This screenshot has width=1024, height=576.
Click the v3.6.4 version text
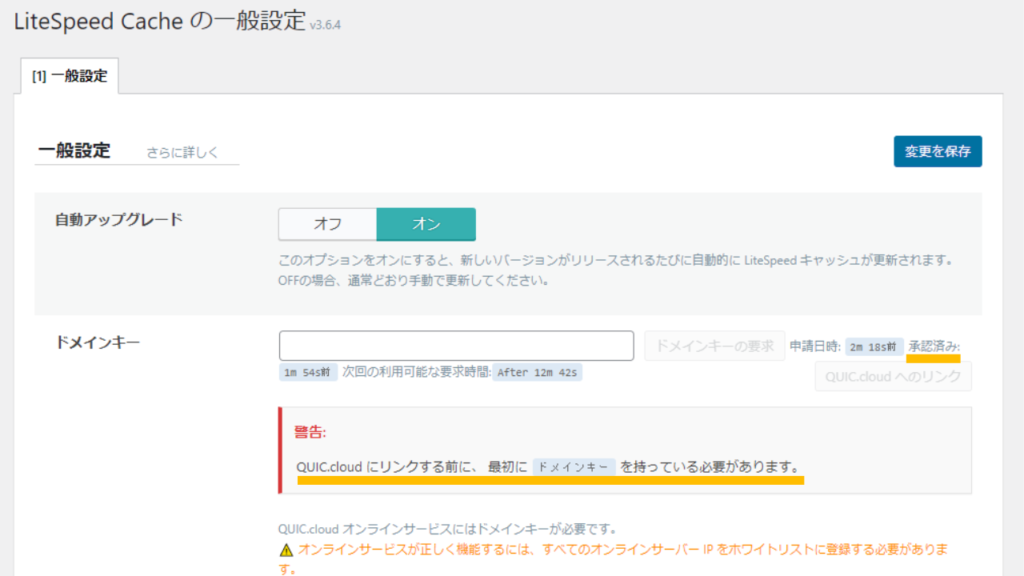325,25
